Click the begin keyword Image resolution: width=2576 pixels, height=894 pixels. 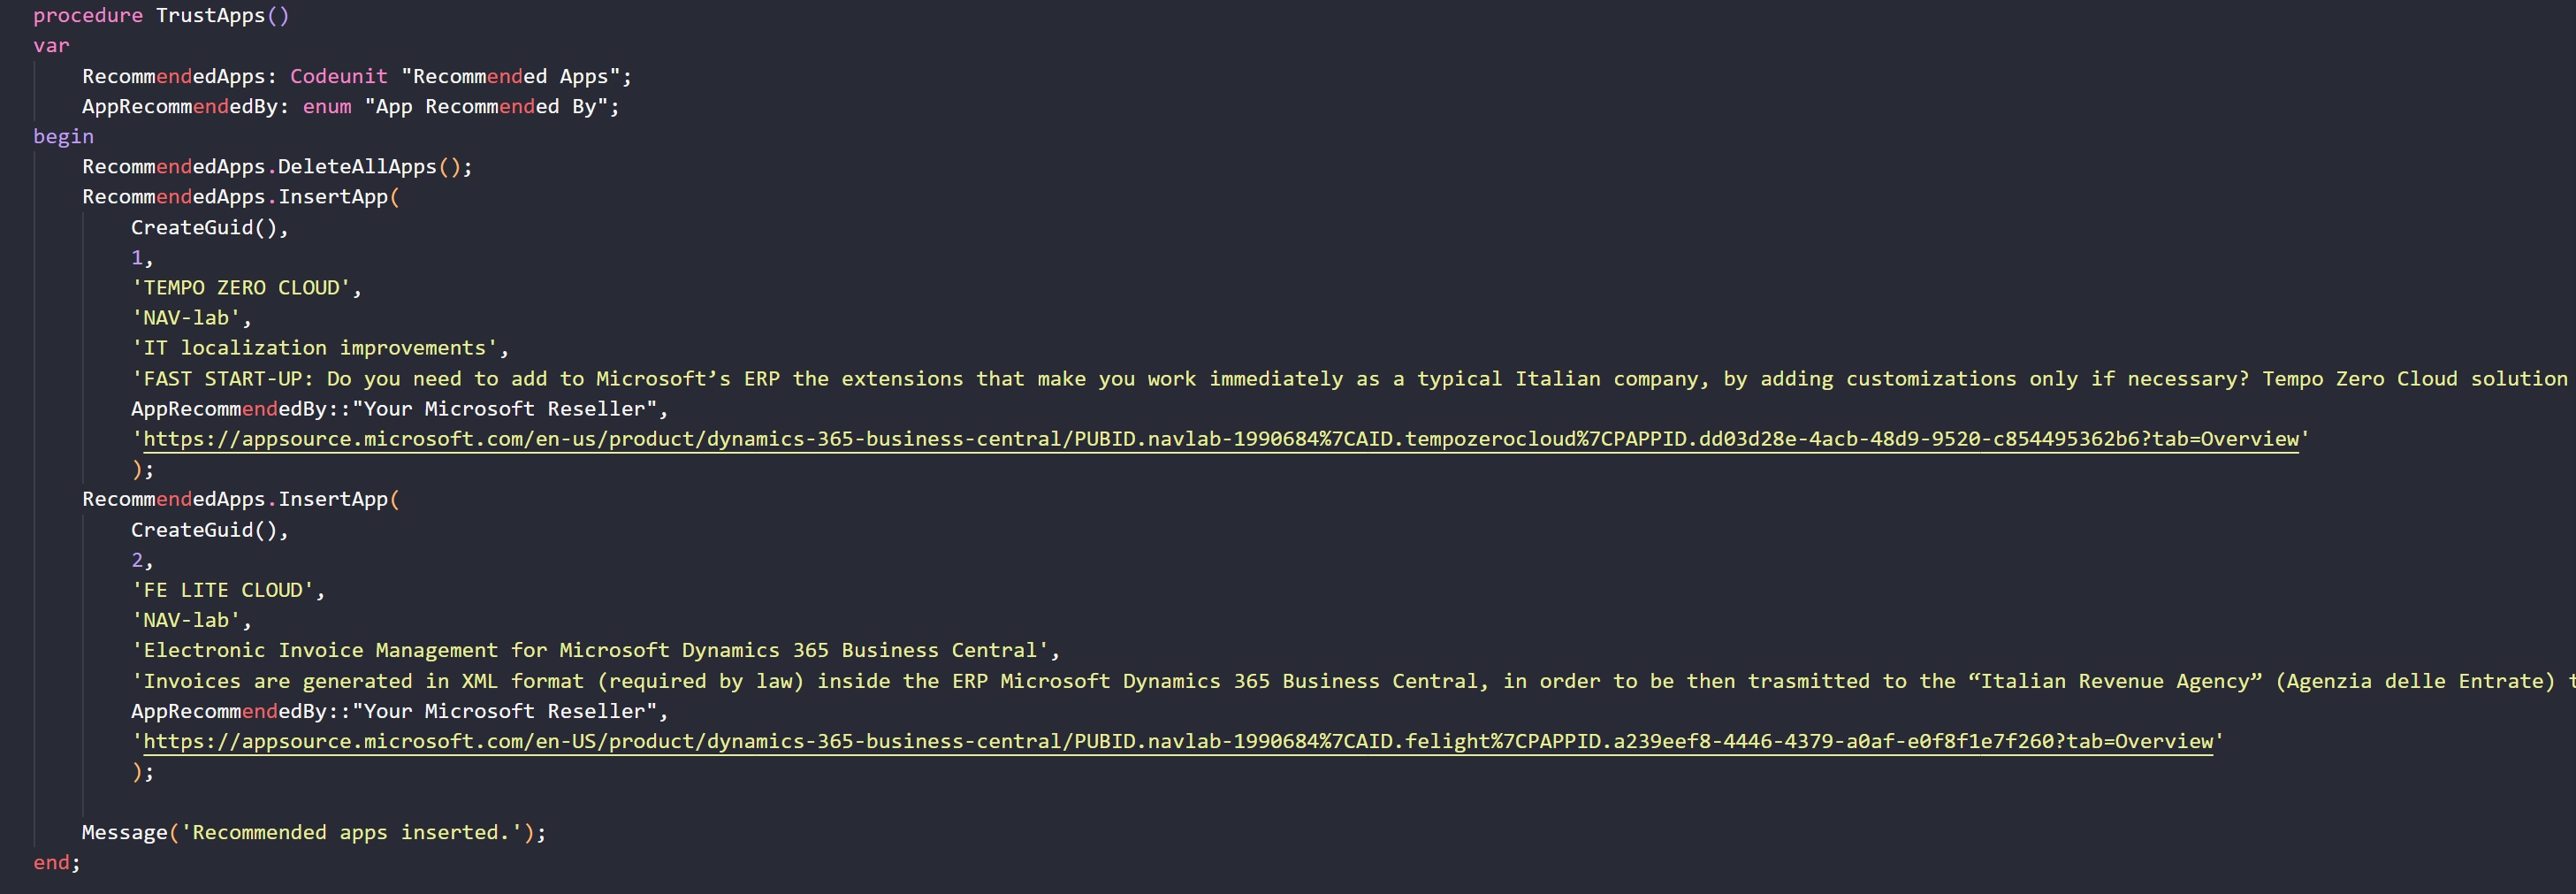(x=63, y=137)
